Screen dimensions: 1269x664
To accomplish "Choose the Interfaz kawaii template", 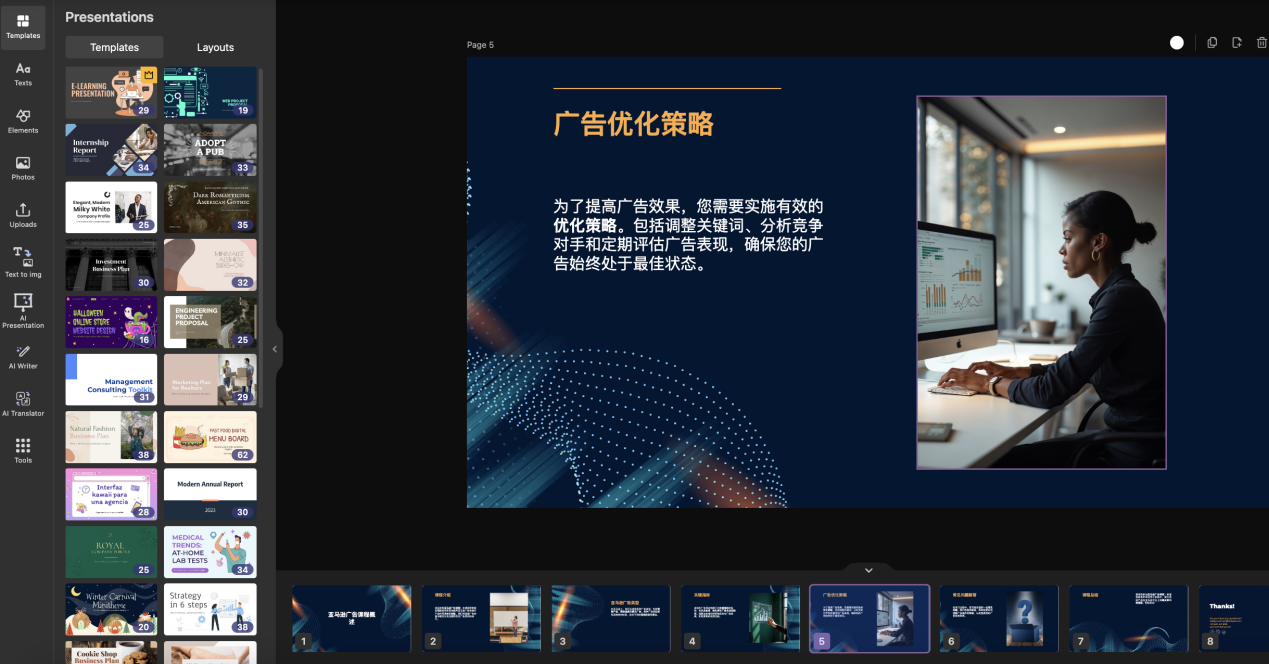I will 111,494.
